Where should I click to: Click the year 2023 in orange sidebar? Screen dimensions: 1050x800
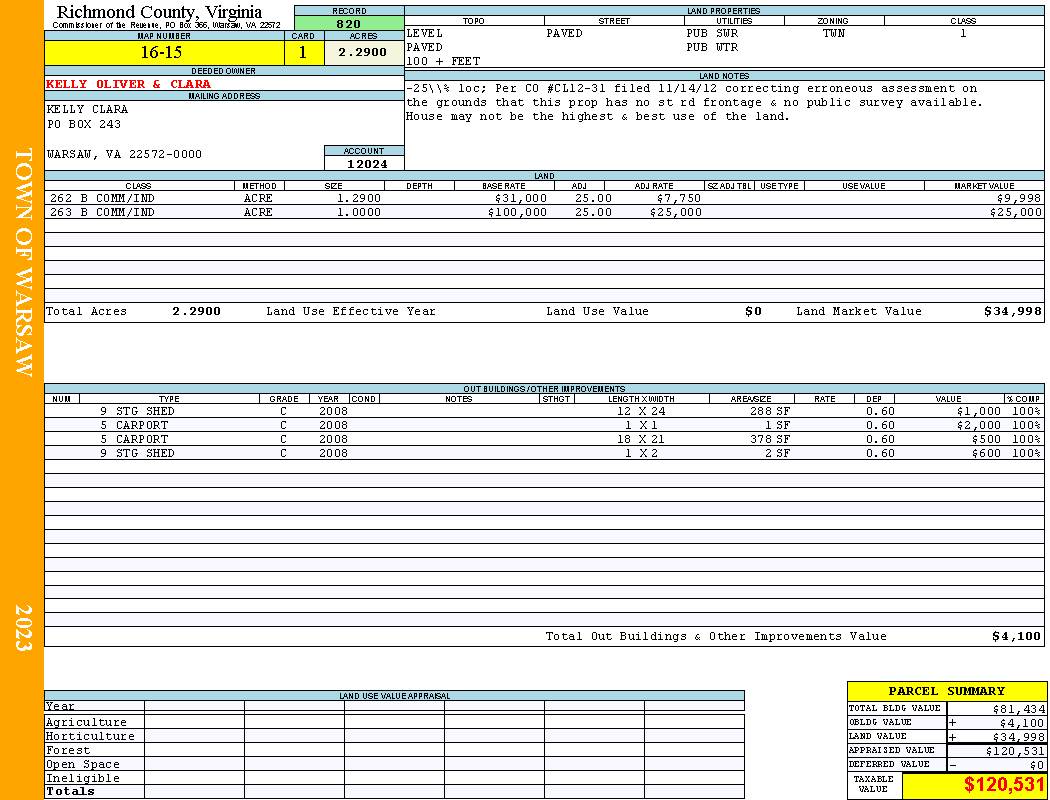[x=23, y=628]
